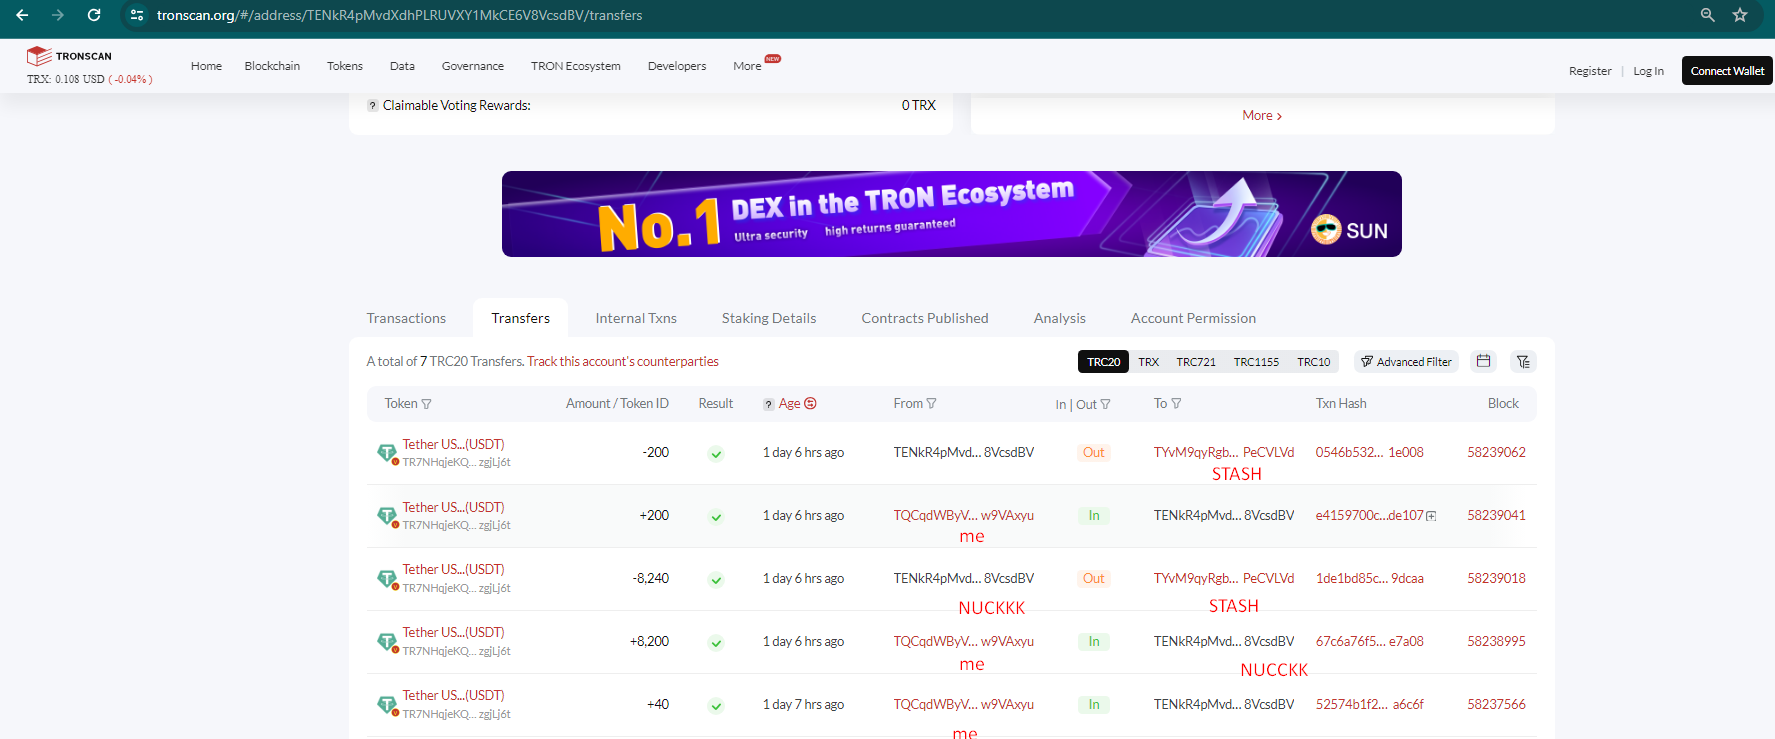Open the Token column filter
Image resolution: width=1775 pixels, height=739 pixels.
click(427, 404)
